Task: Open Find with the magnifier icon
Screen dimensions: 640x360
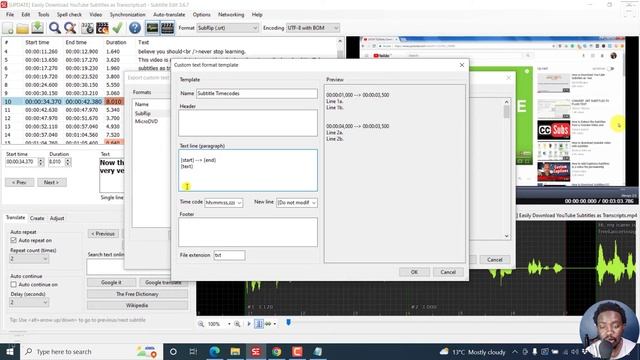Action: [55, 28]
